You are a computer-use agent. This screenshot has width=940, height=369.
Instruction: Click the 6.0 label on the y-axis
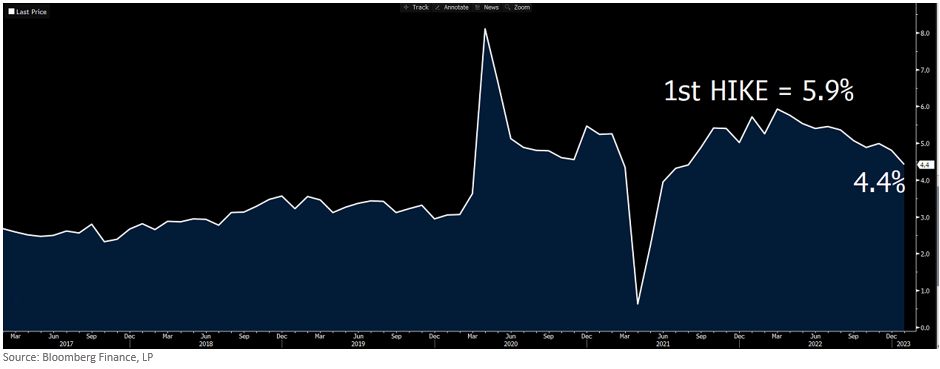pyautogui.click(x=925, y=107)
